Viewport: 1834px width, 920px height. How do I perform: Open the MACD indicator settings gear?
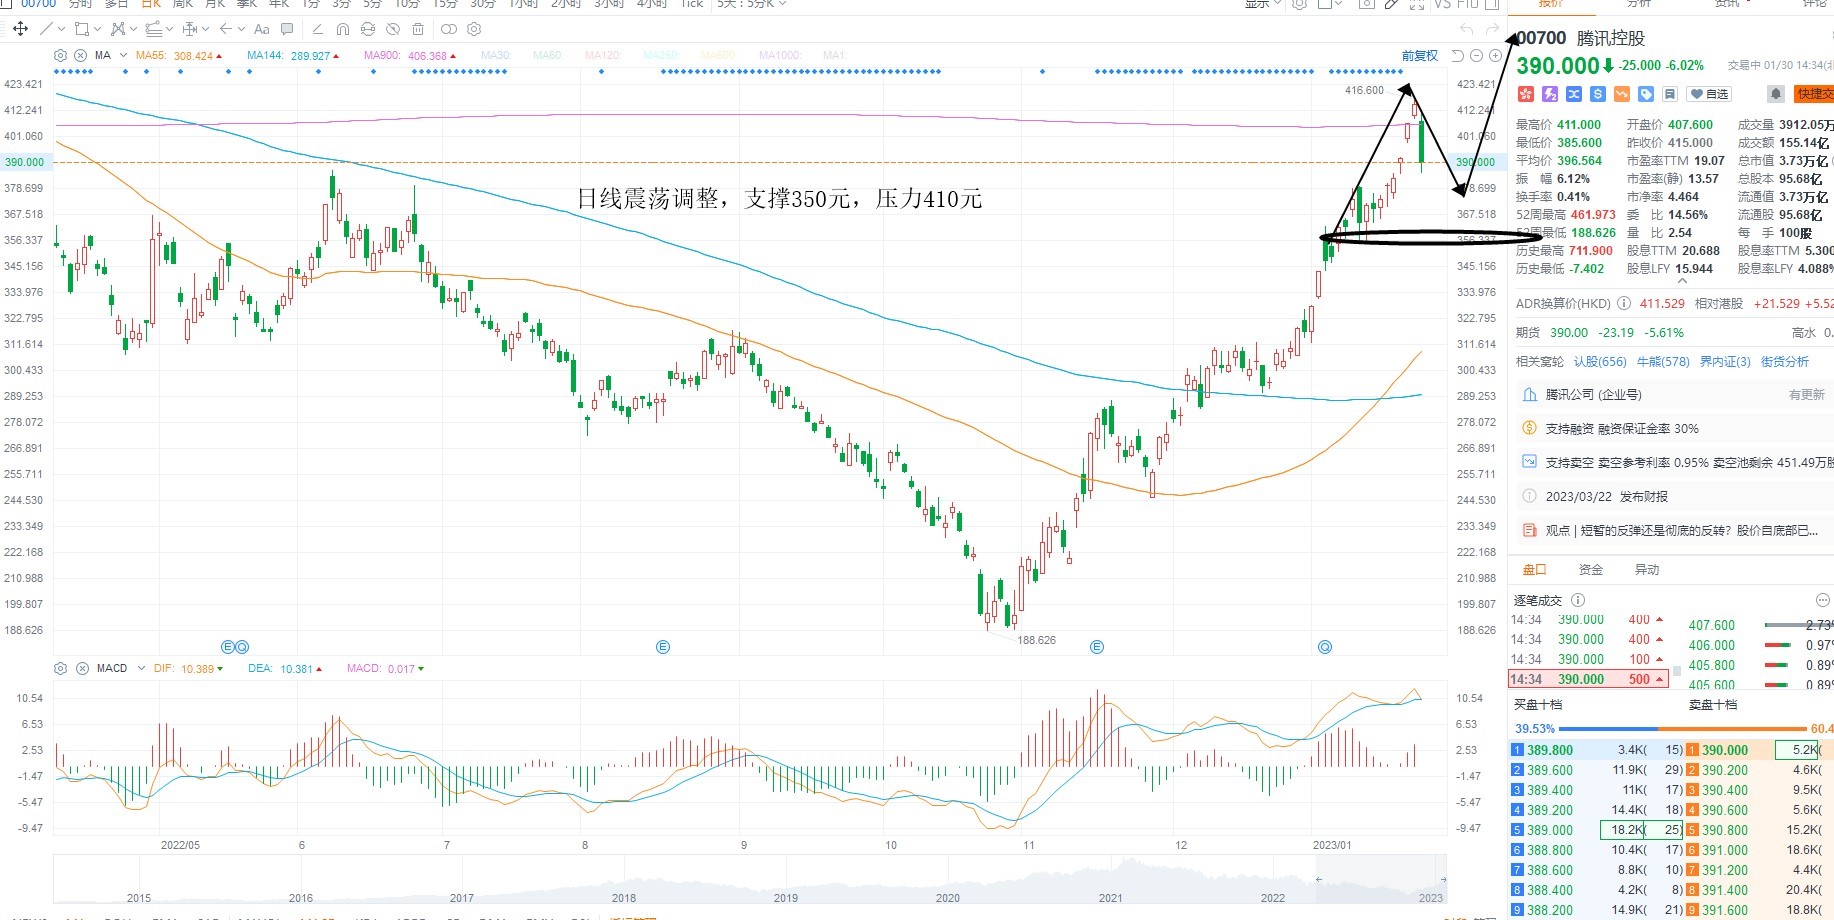coord(60,668)
